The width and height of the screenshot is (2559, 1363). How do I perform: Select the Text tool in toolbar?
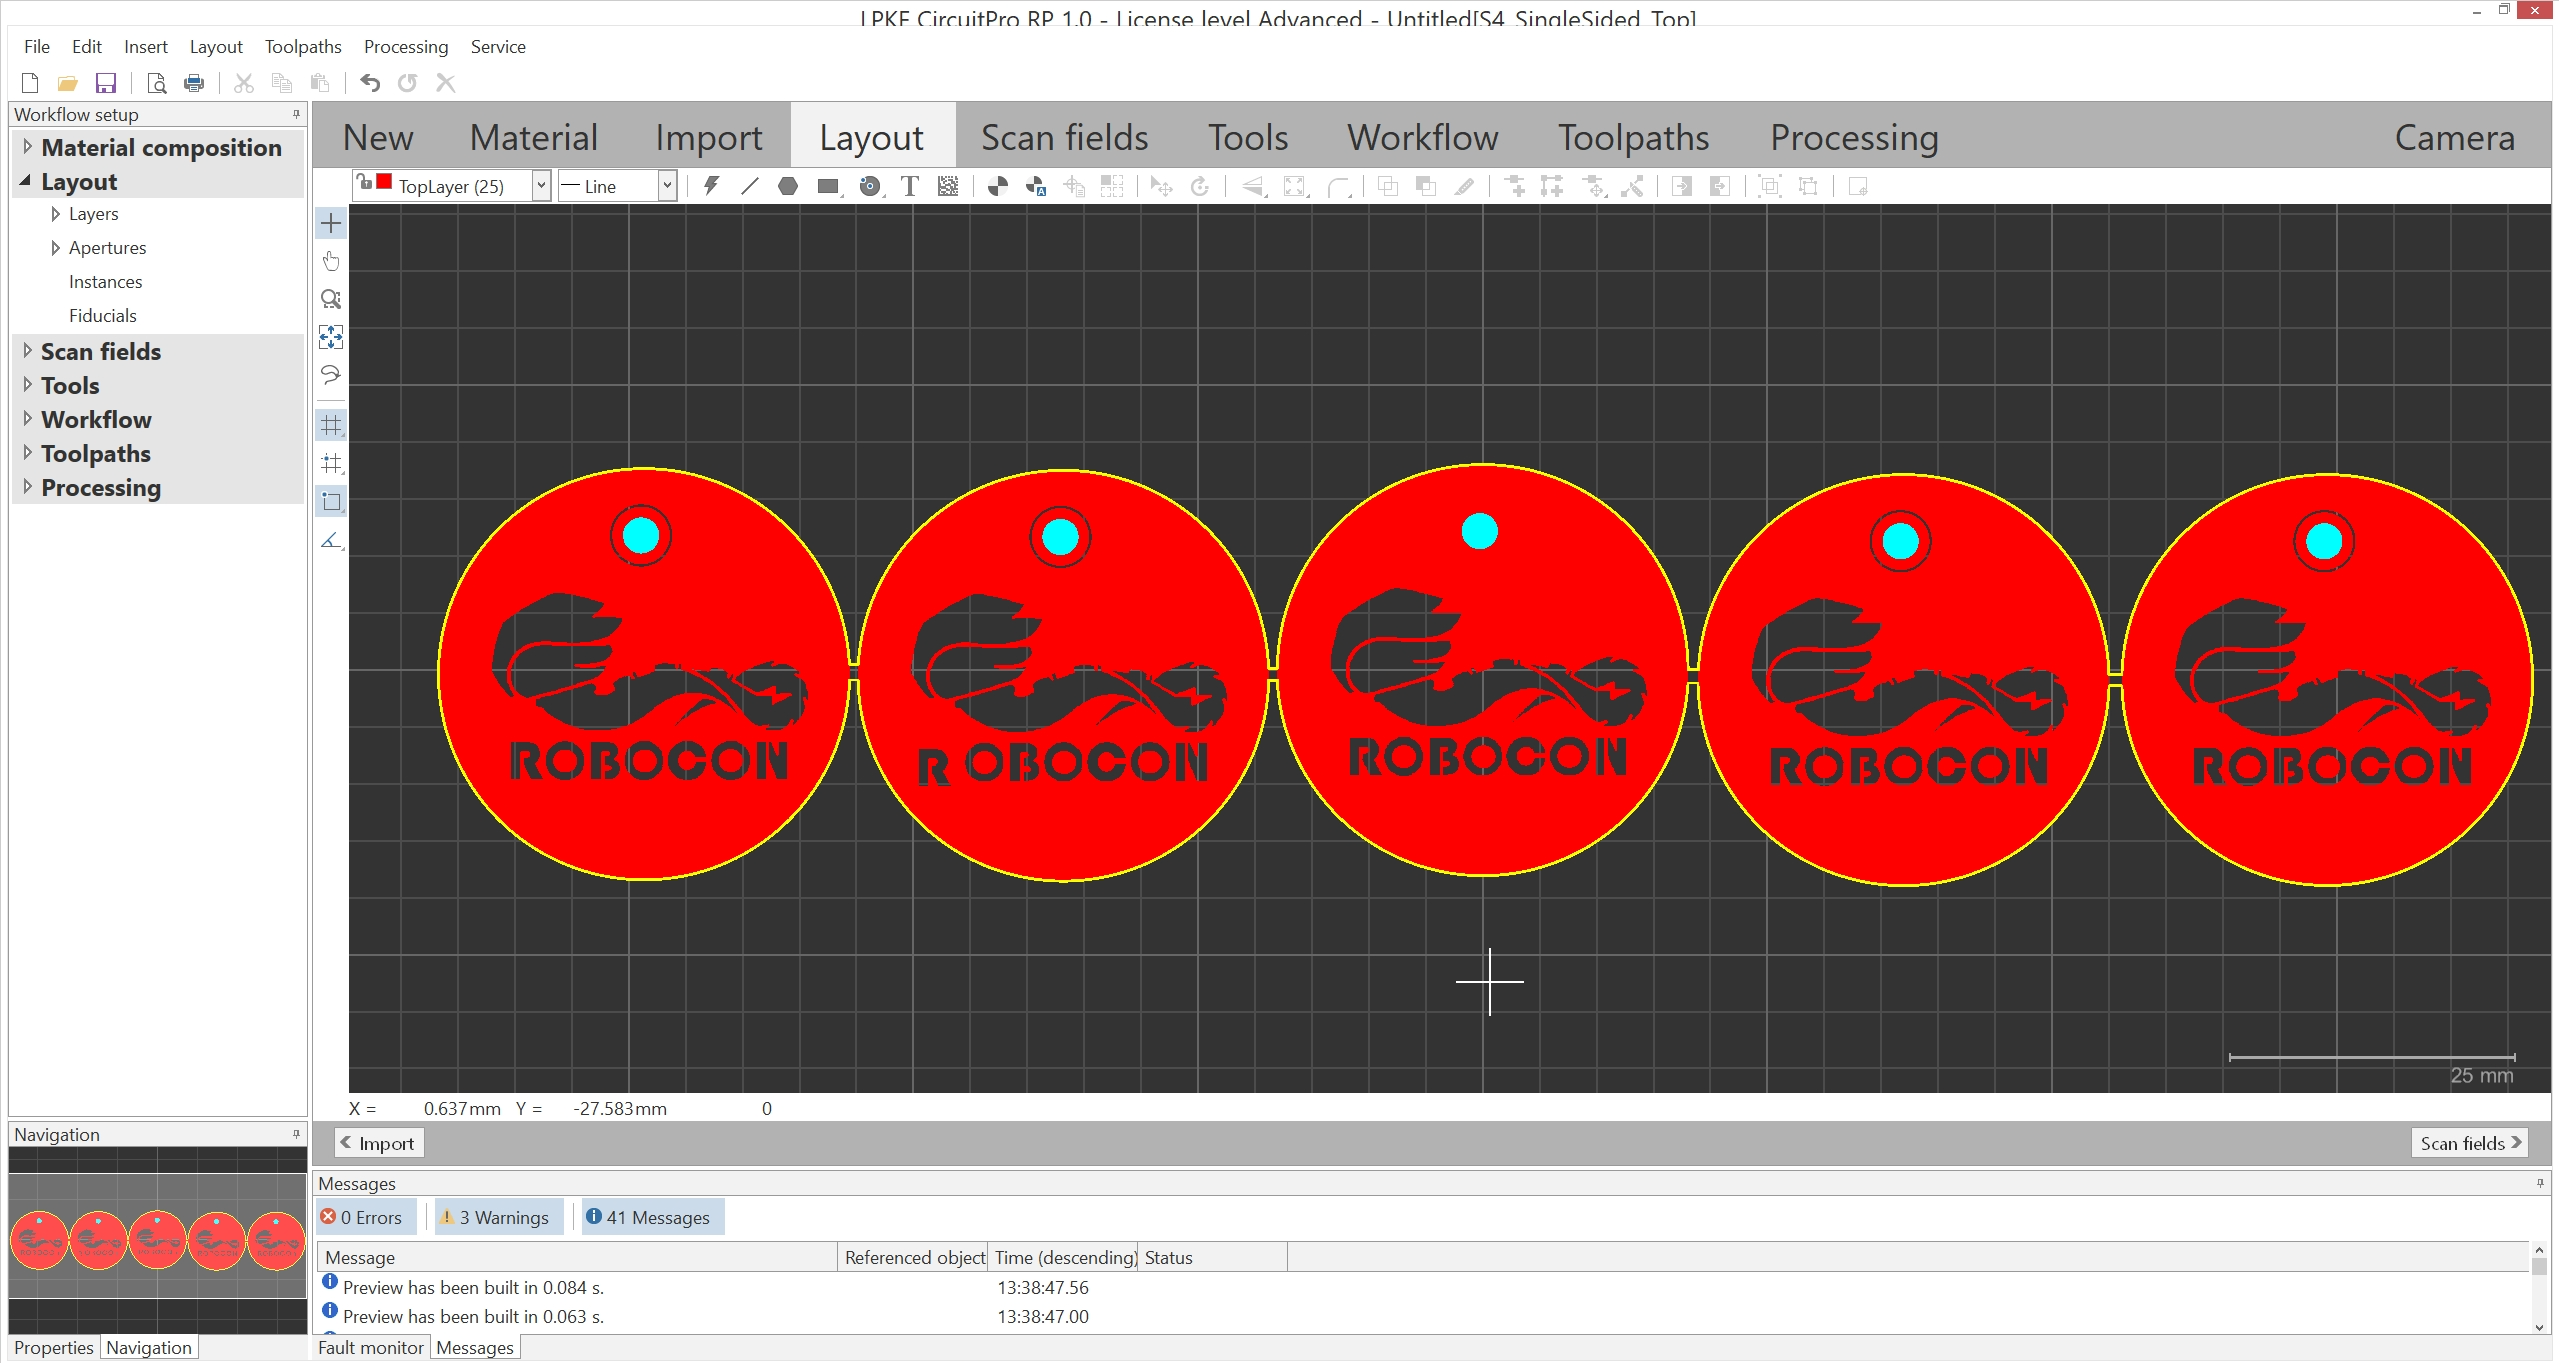[909, 186]
